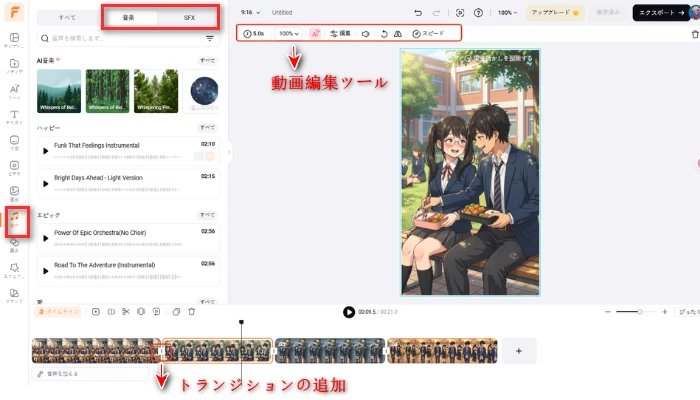Click the orange F app logo
Viewport: 700px width, 400px height.
(14, 12)
